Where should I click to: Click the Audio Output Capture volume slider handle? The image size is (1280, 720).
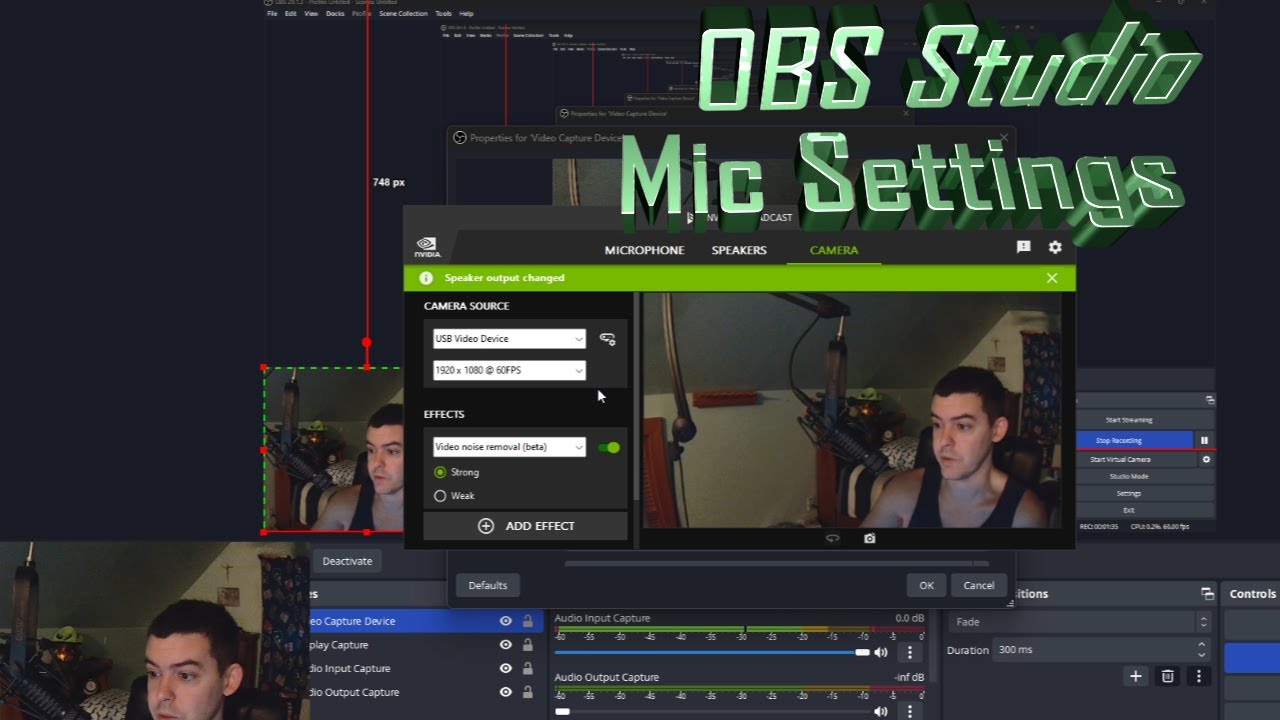pyautogui.click(x=562, y=711)
